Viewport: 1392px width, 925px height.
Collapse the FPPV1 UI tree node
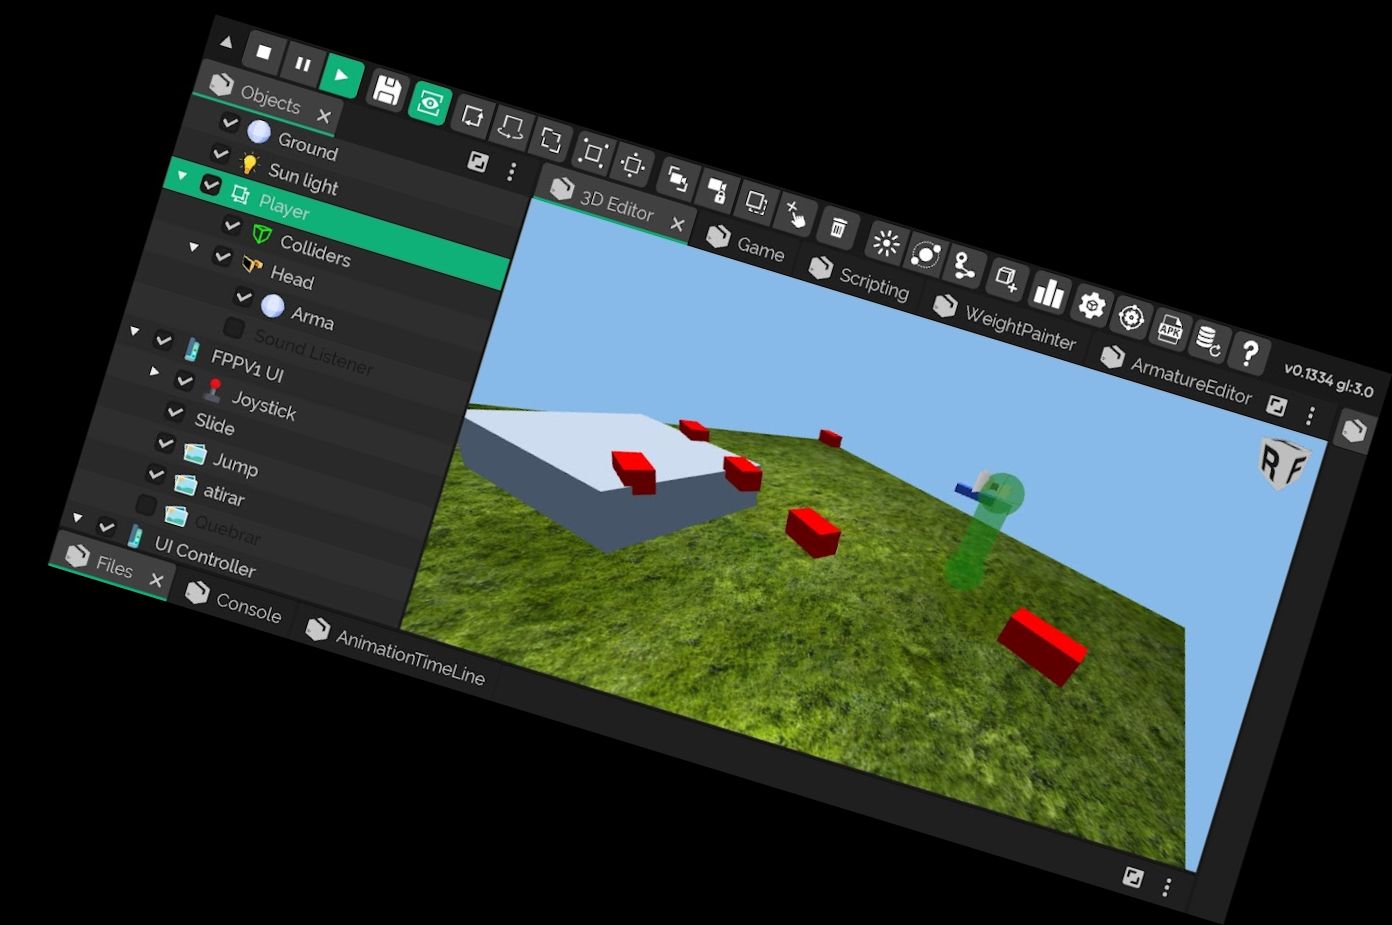pyautogui.click(x=135, y=331)
